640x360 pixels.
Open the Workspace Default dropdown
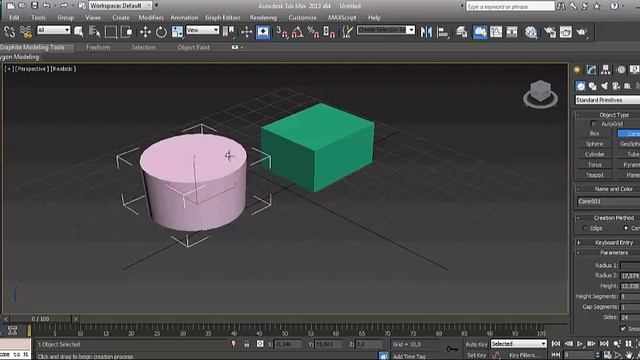[120, 6]
